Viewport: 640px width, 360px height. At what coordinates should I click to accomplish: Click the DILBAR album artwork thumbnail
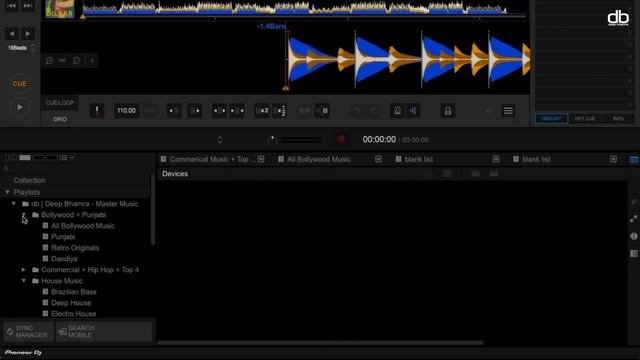pos(60,9)
